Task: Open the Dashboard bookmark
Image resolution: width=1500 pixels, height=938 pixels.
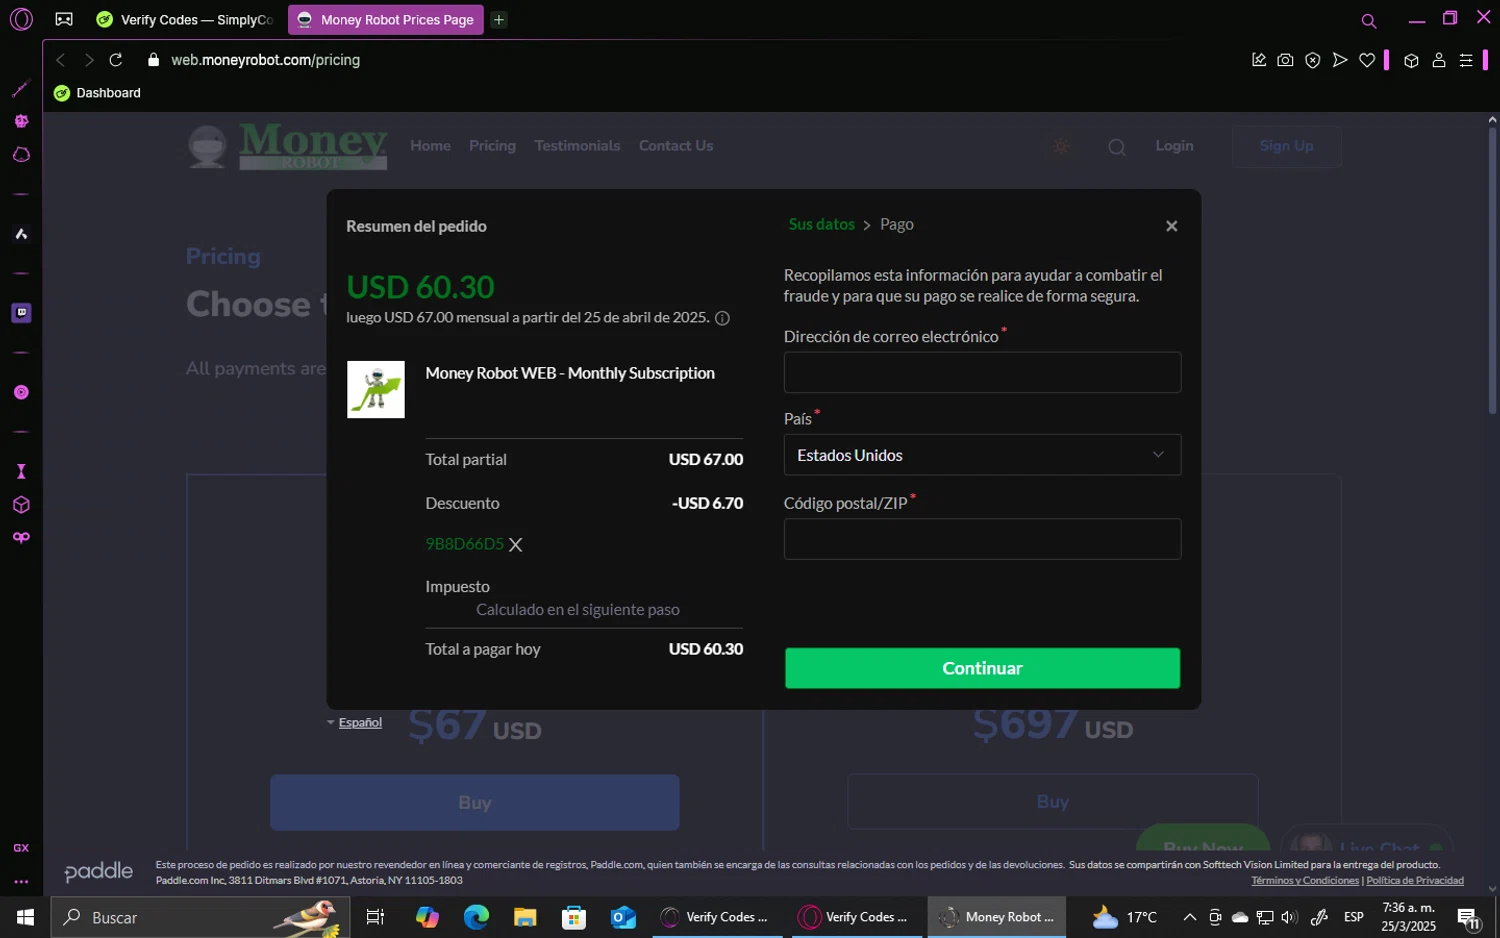Action: tap(97, 93)
